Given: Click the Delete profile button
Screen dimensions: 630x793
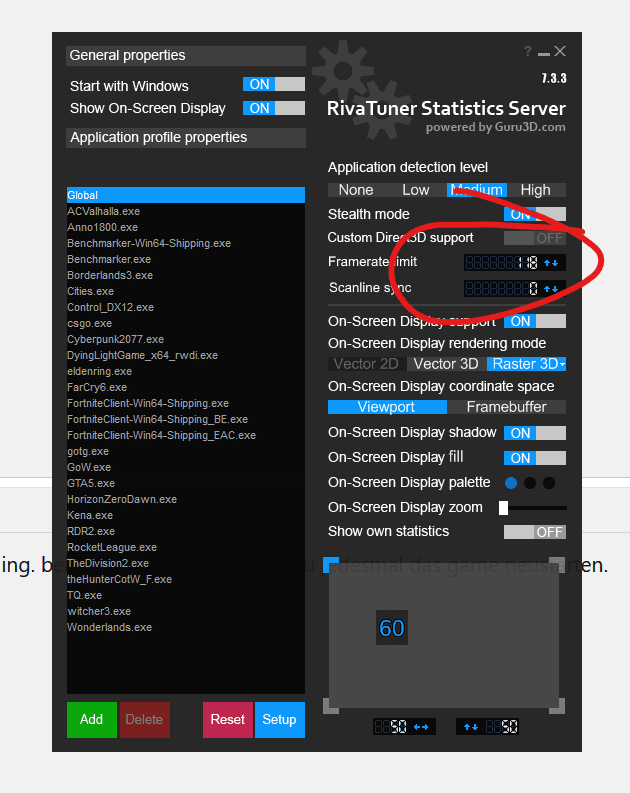Looking at the screenshot, I should [144, 720].
